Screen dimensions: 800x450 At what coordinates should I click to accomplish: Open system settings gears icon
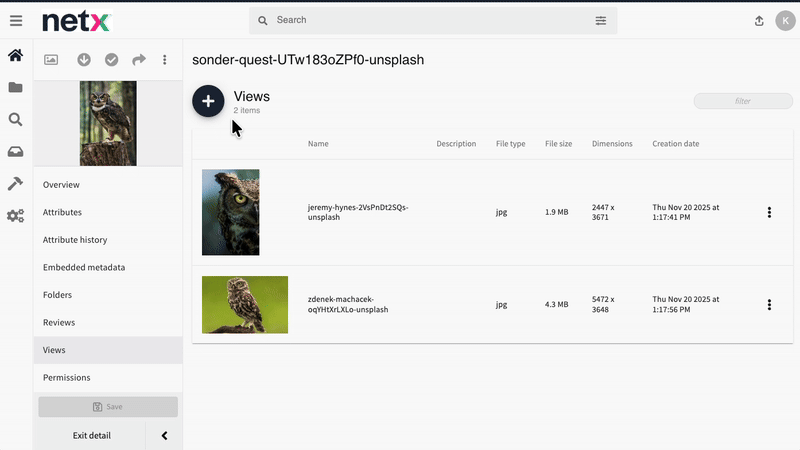[16, 216]
